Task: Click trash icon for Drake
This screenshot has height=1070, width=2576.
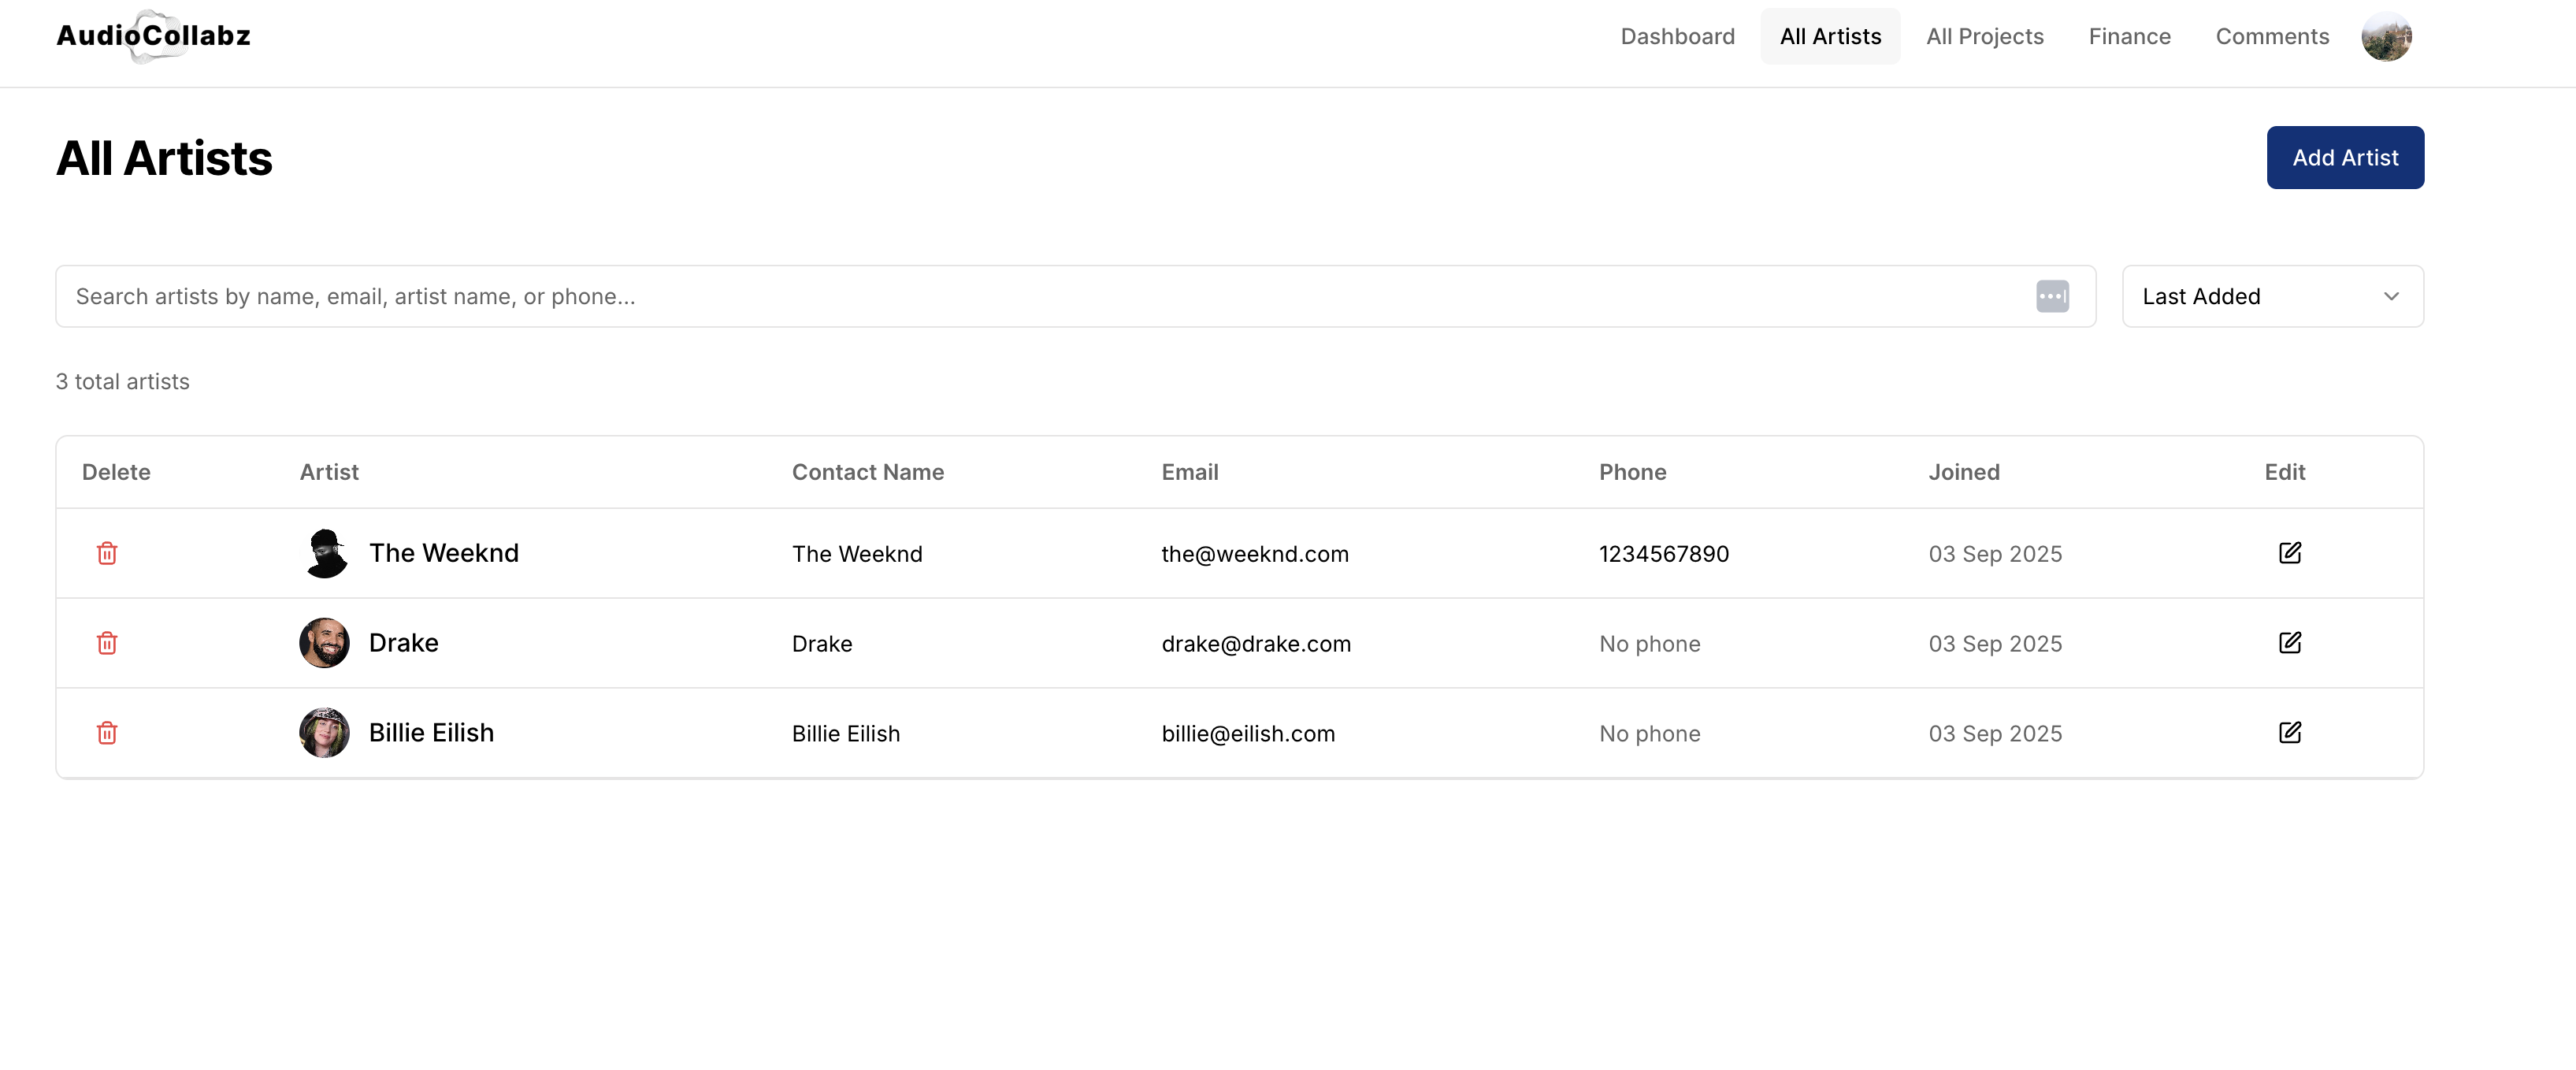Action: coord(107,643)
